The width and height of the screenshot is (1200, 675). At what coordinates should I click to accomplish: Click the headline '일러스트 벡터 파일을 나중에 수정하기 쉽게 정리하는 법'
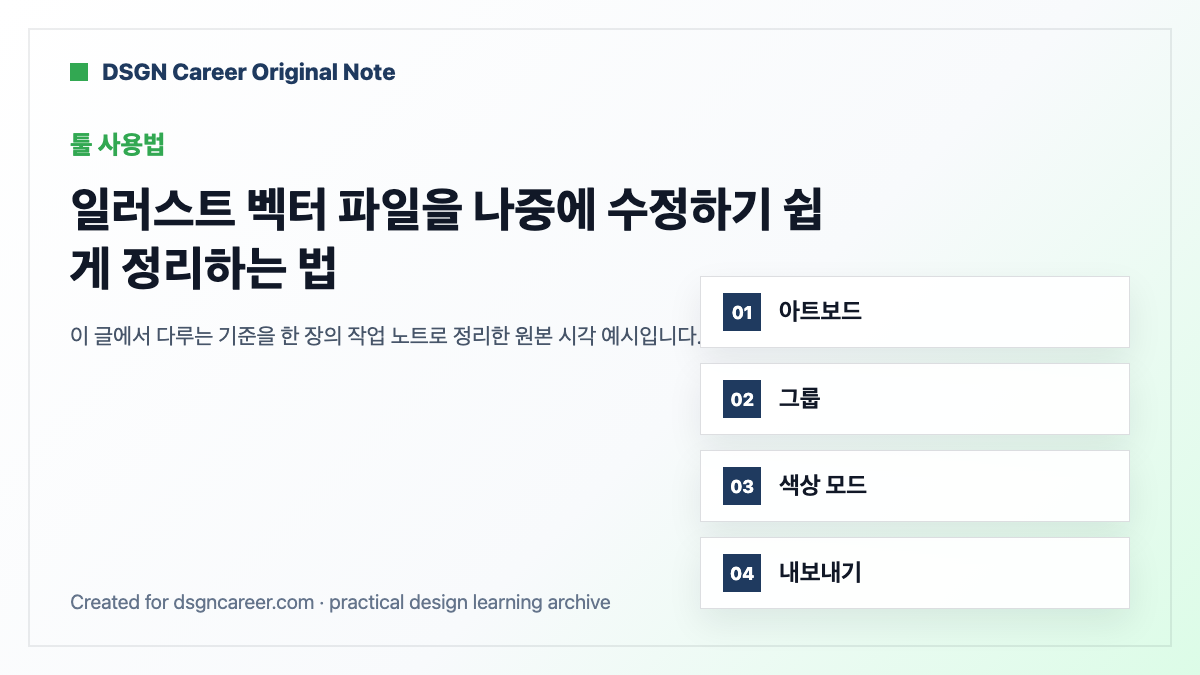coord(446,240)
